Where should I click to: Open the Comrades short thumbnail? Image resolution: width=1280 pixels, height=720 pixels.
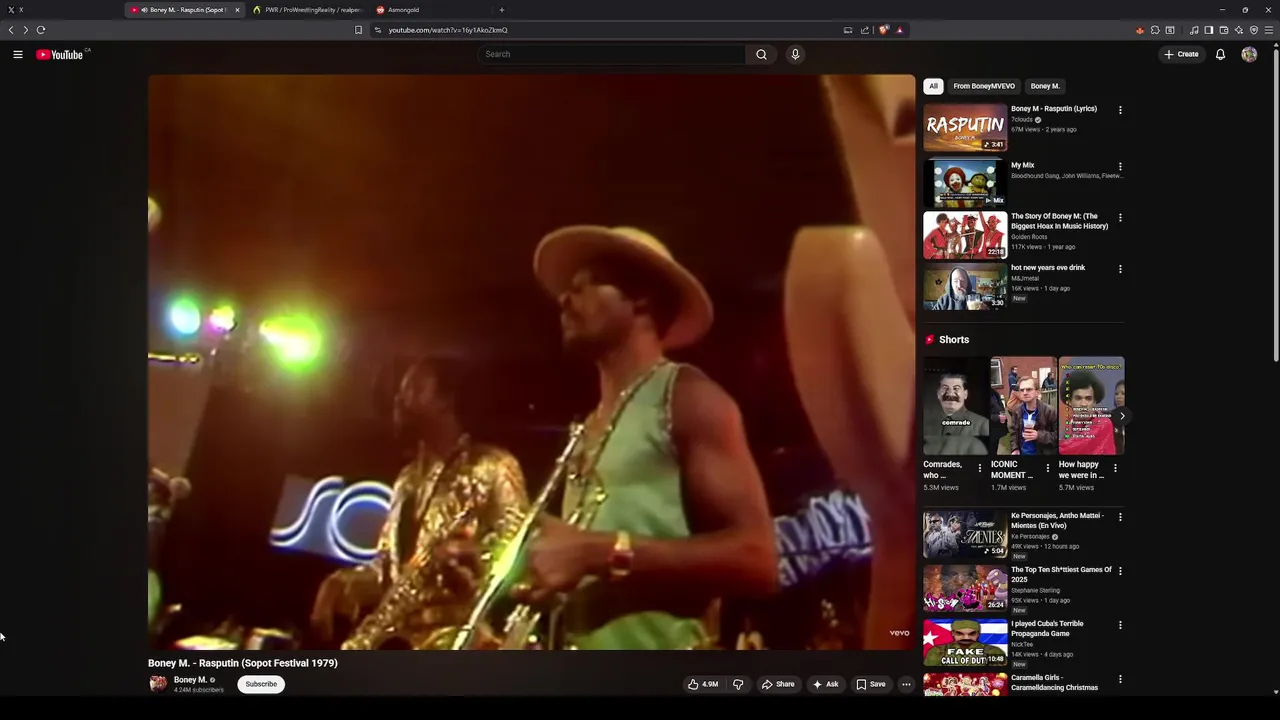pyautogui.click(x=955, y=406)
